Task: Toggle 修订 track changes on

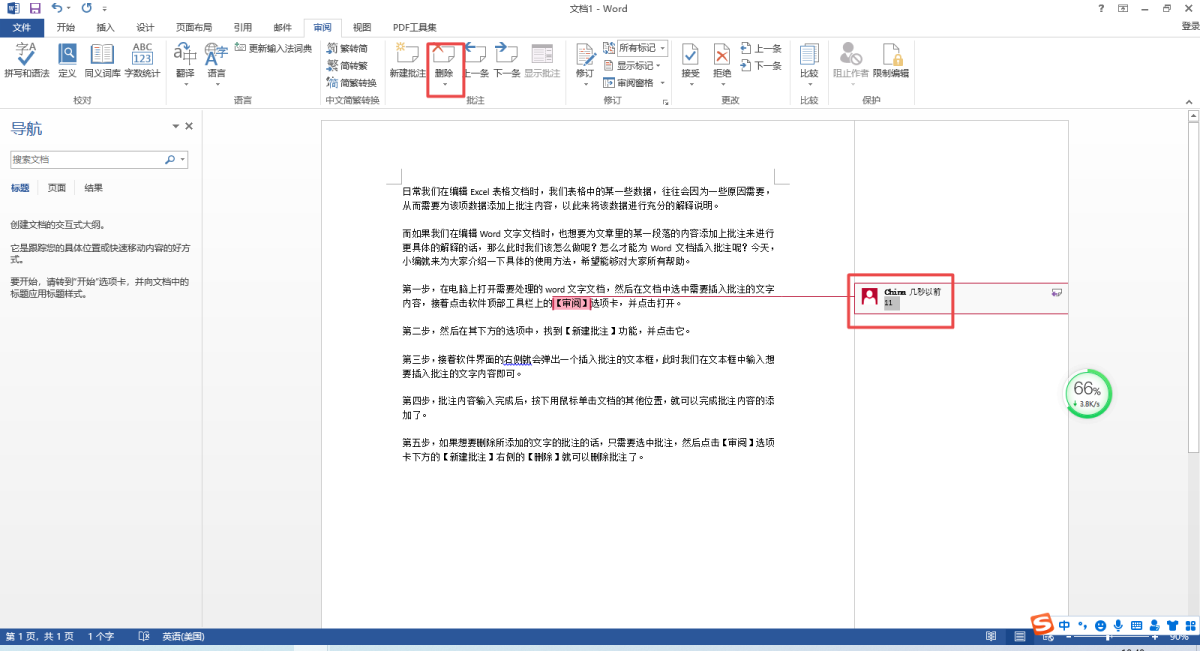Action: [x=584, y=57]
